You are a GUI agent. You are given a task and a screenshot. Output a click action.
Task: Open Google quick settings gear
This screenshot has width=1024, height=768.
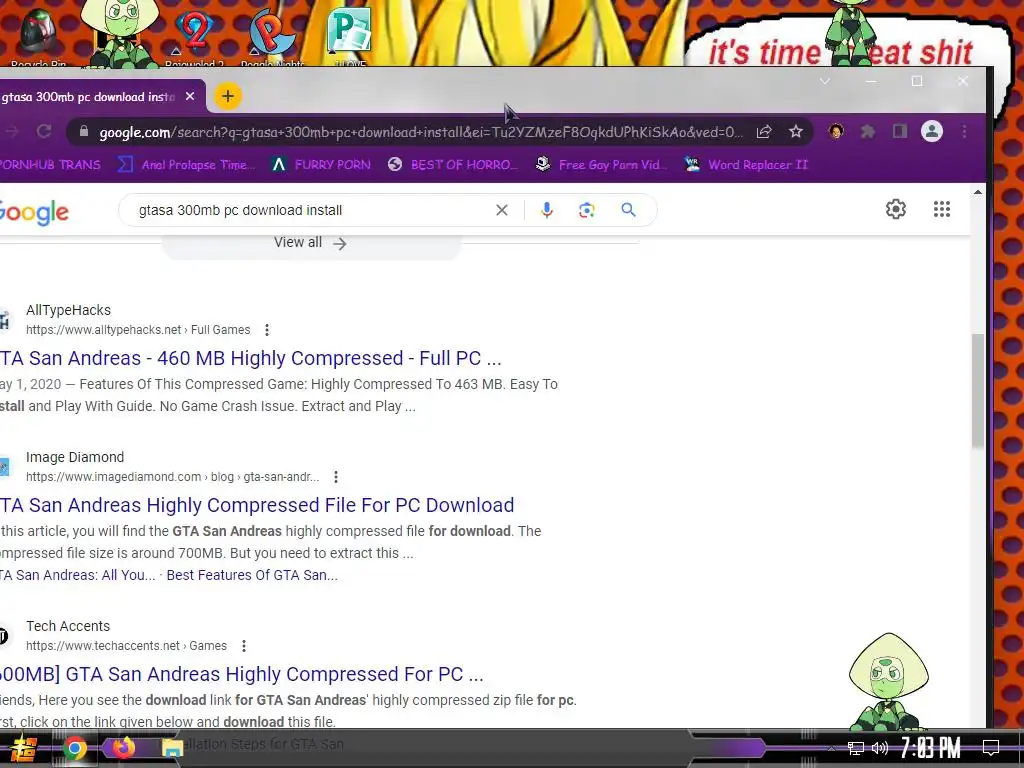pyautogui.click(x=896, y=209)
